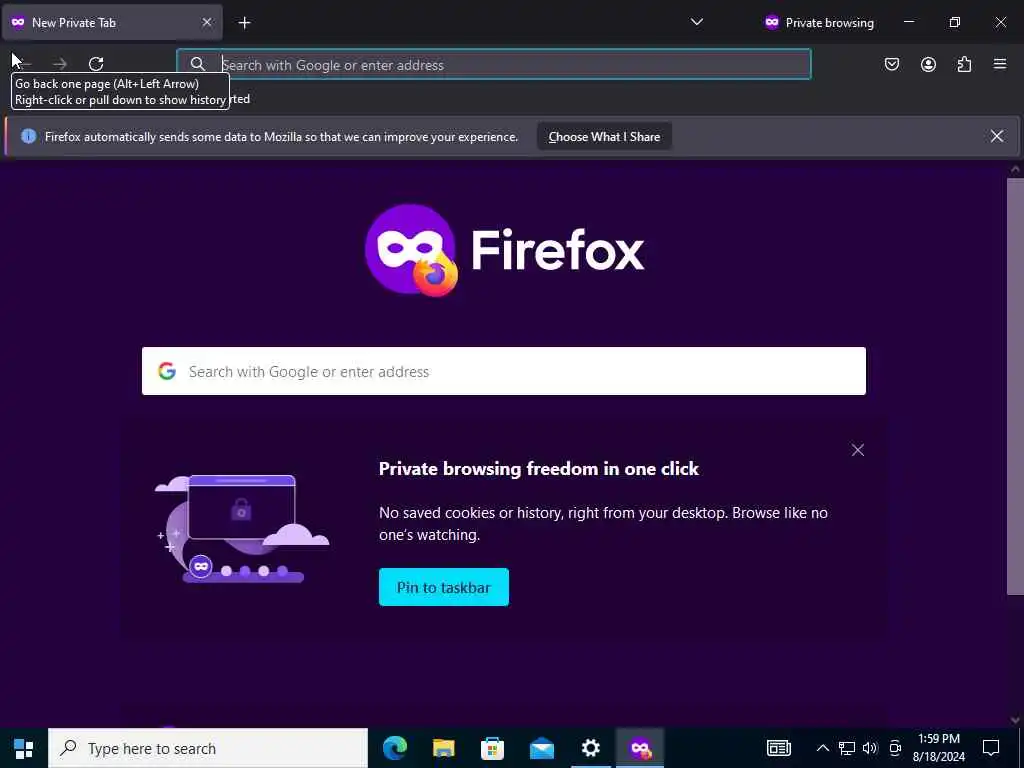Focus the address bar field
The width and height of the screenshot is (1024, 768).
coord(494,64)
